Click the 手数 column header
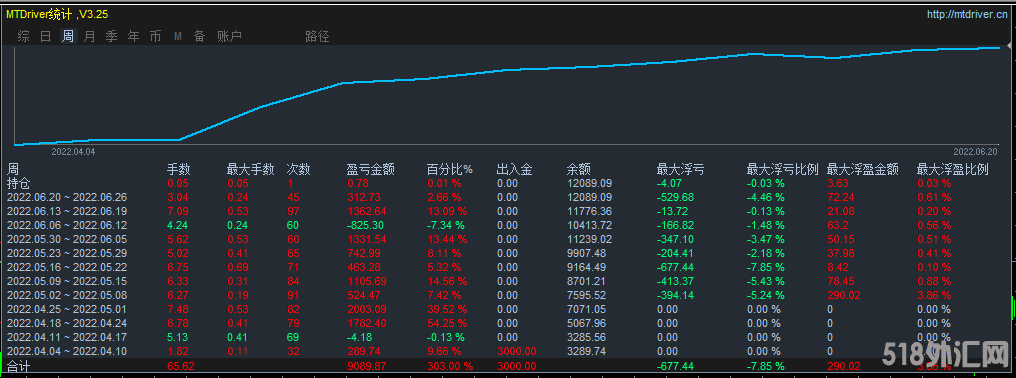 click(x=179, y=170)
